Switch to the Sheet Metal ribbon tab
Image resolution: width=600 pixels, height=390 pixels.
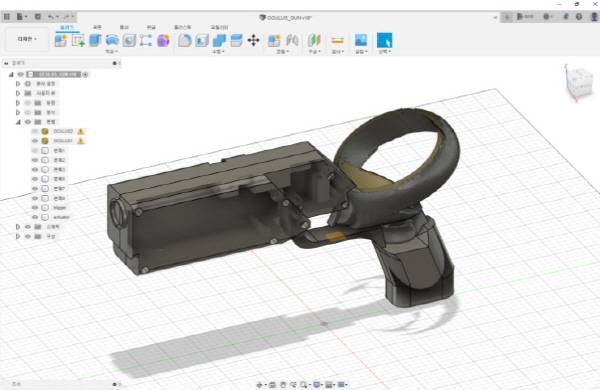151,27
